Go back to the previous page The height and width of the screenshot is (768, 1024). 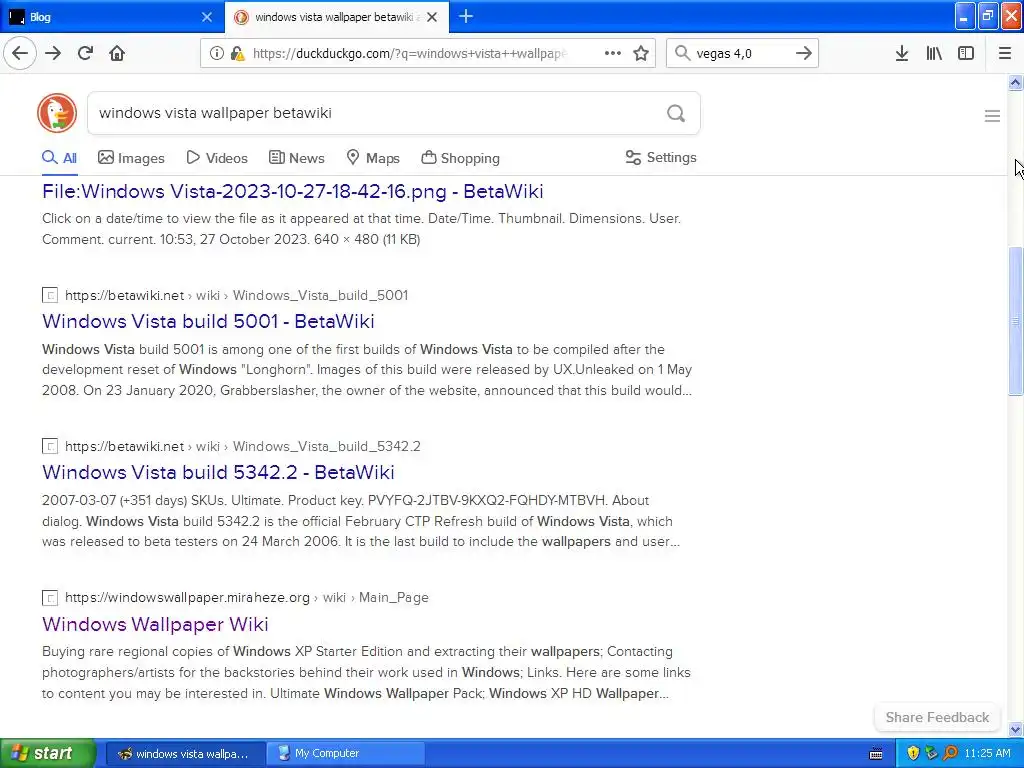tap(20, 53)
